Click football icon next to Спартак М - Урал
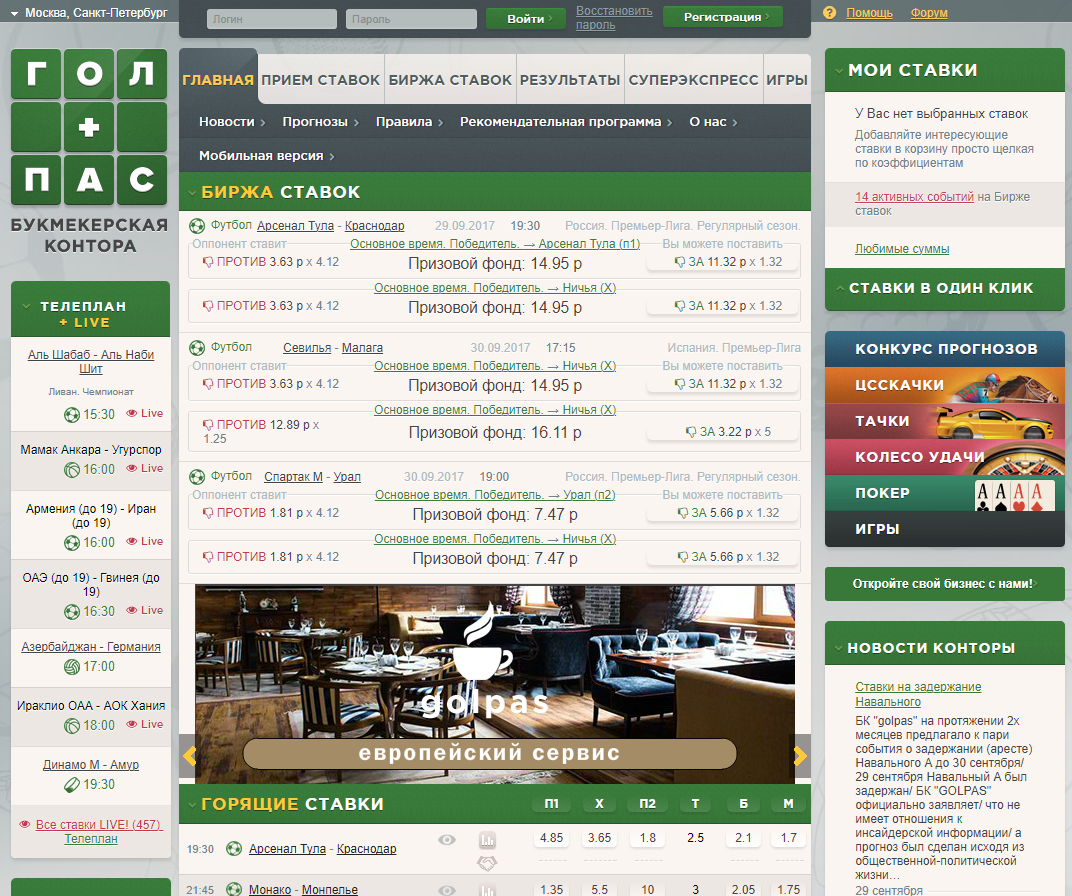The width and height of the screenshot is (1072, 896). coord(197,476)
